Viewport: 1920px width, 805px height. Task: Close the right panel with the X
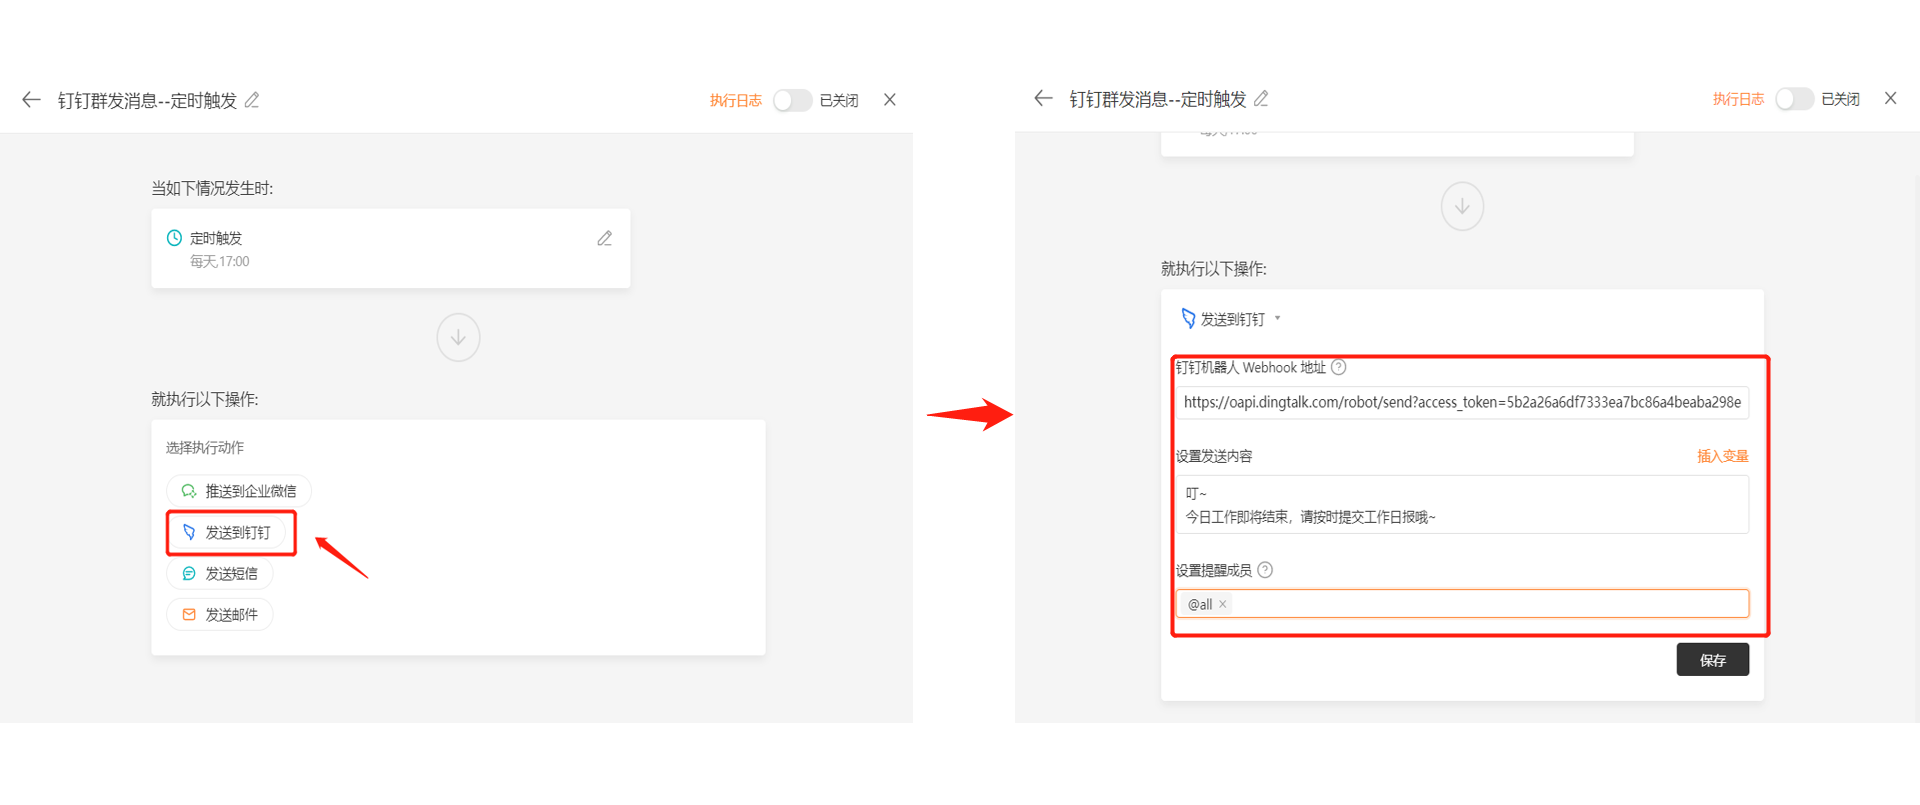tap(1890, 98)
